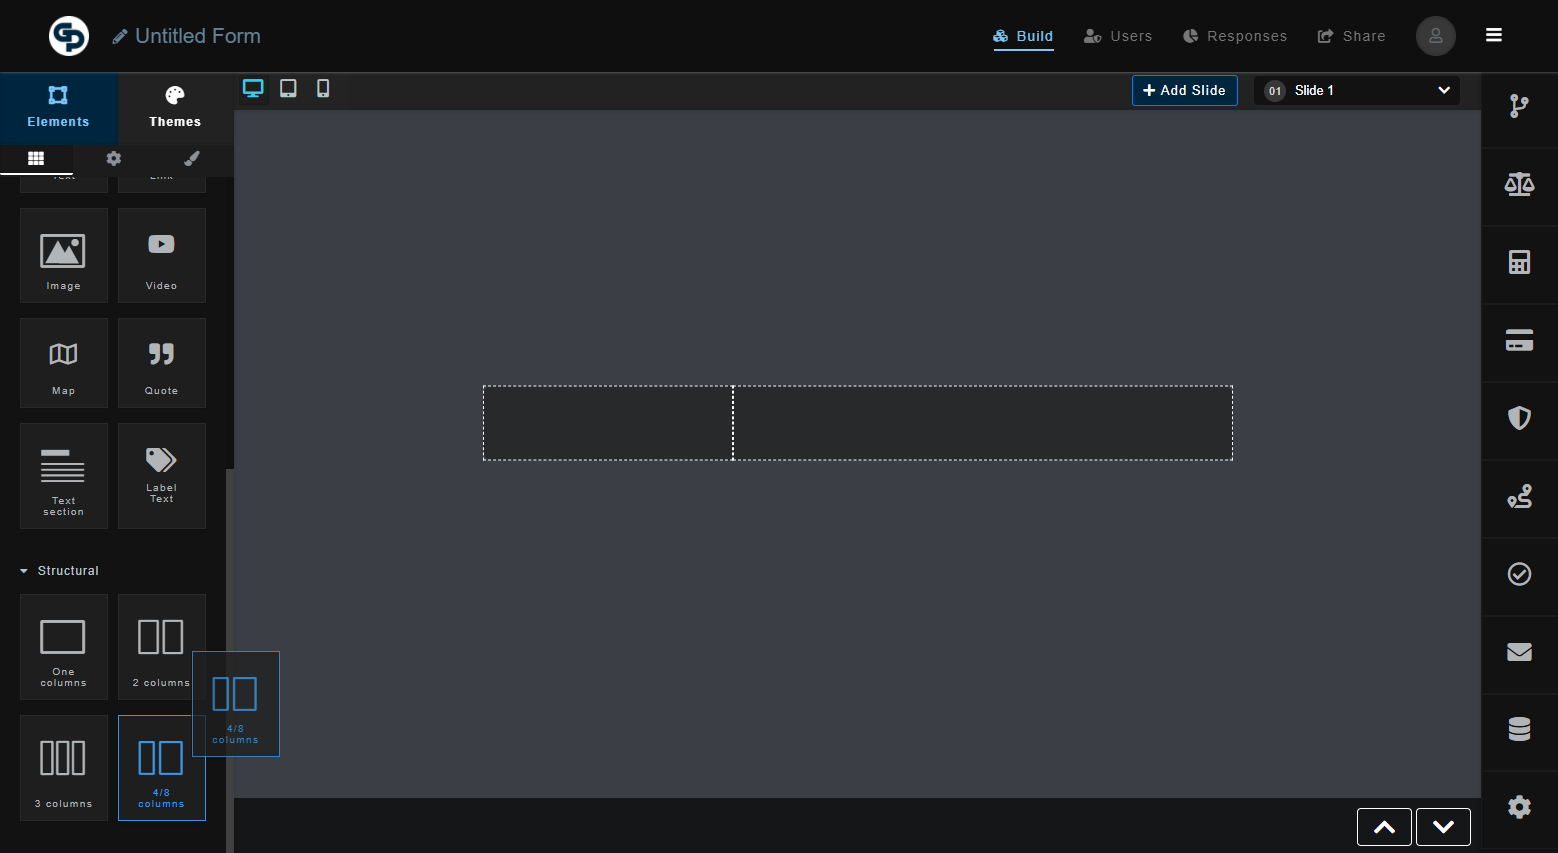Edit the Untitled Form title
Image resolution: width=1558 pixels, height=853 pixels.
pos(187,36)
